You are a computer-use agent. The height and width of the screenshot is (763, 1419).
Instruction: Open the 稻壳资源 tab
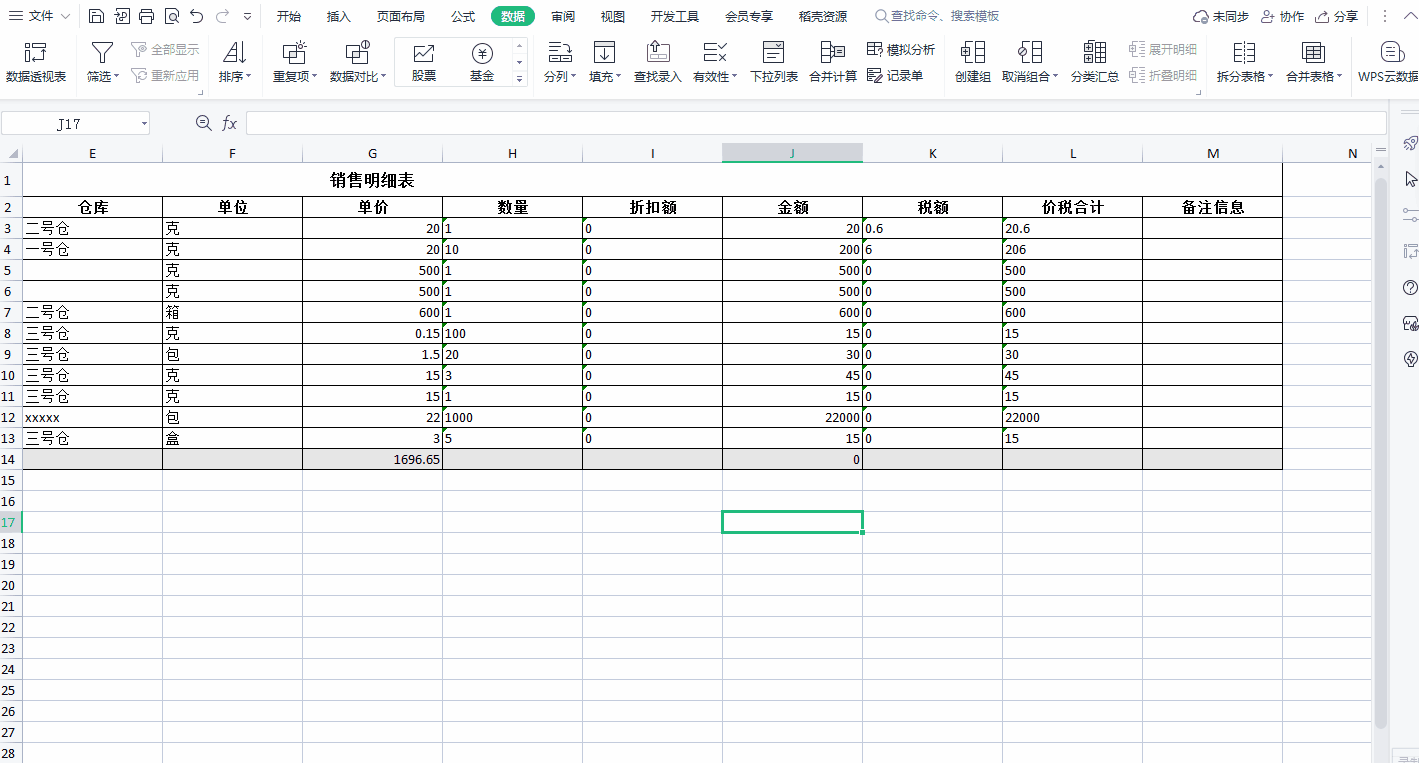(x=823, y=16)
